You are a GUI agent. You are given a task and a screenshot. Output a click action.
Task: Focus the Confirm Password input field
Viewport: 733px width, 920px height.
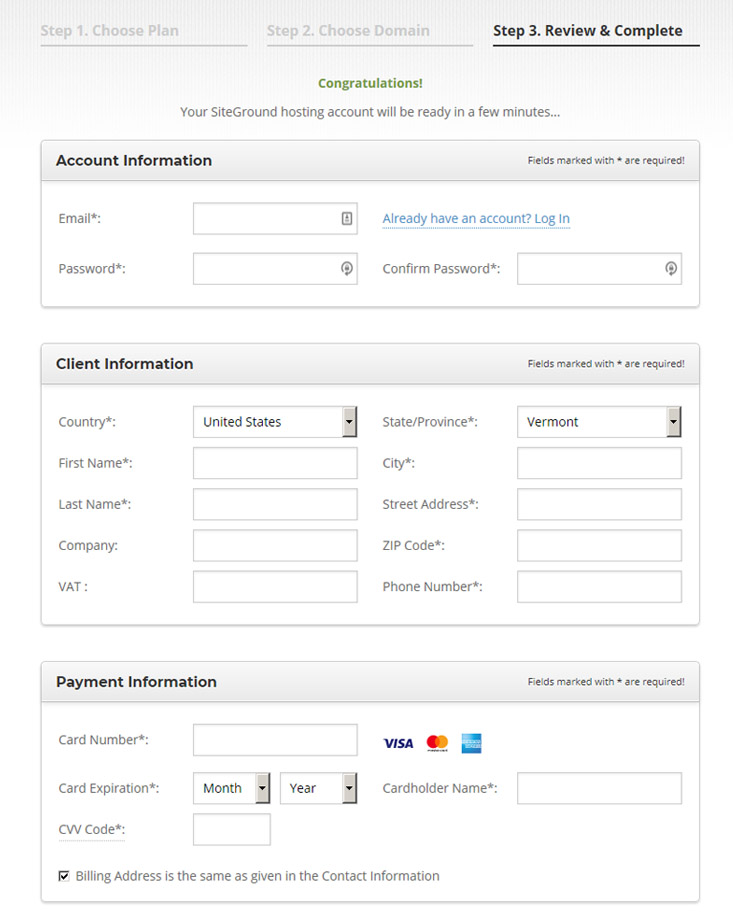coord(599,269)
